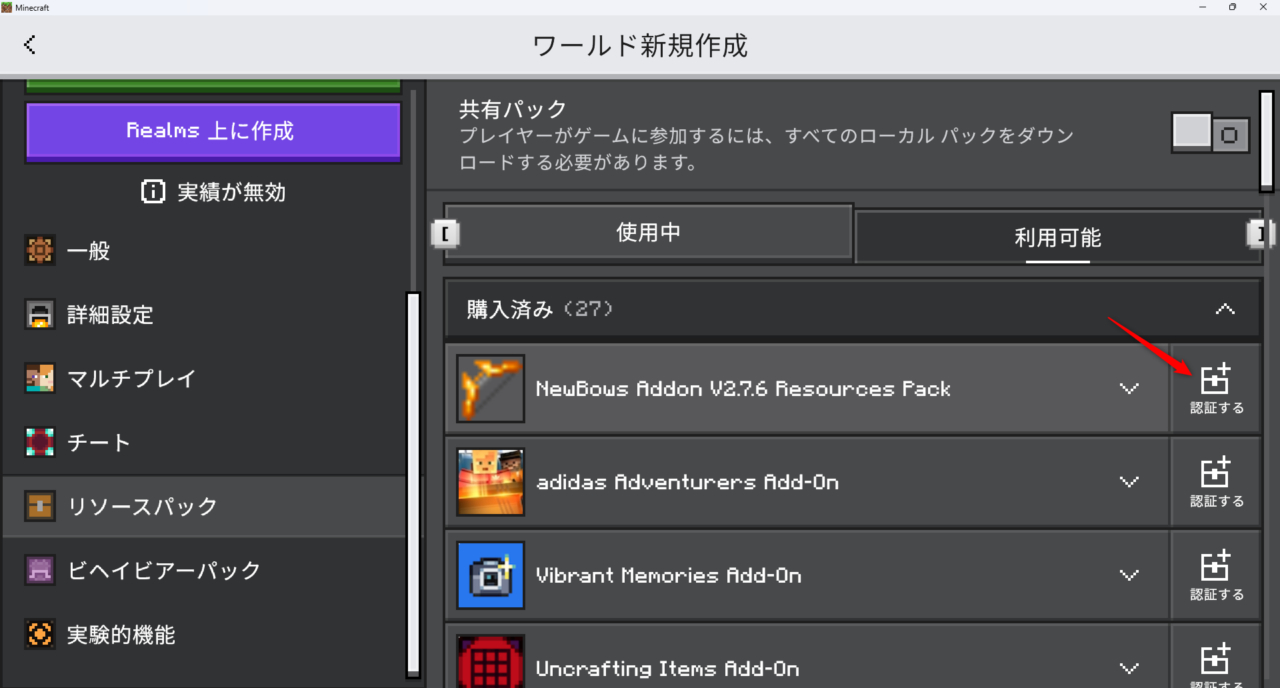Restore the Minecraft window size
Viewport: 1280px width, 688px height.
click(1232, 7)
